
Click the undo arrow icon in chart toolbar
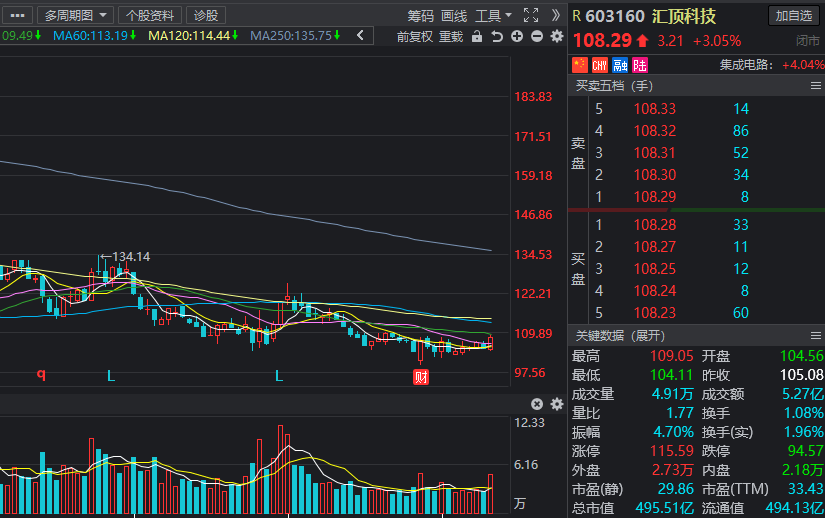497,36
